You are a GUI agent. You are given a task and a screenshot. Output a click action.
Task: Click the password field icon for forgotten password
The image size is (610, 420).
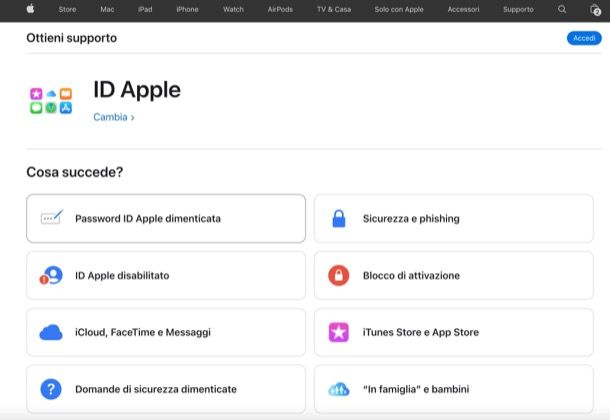pyautogui.click(x=52, y=218)
